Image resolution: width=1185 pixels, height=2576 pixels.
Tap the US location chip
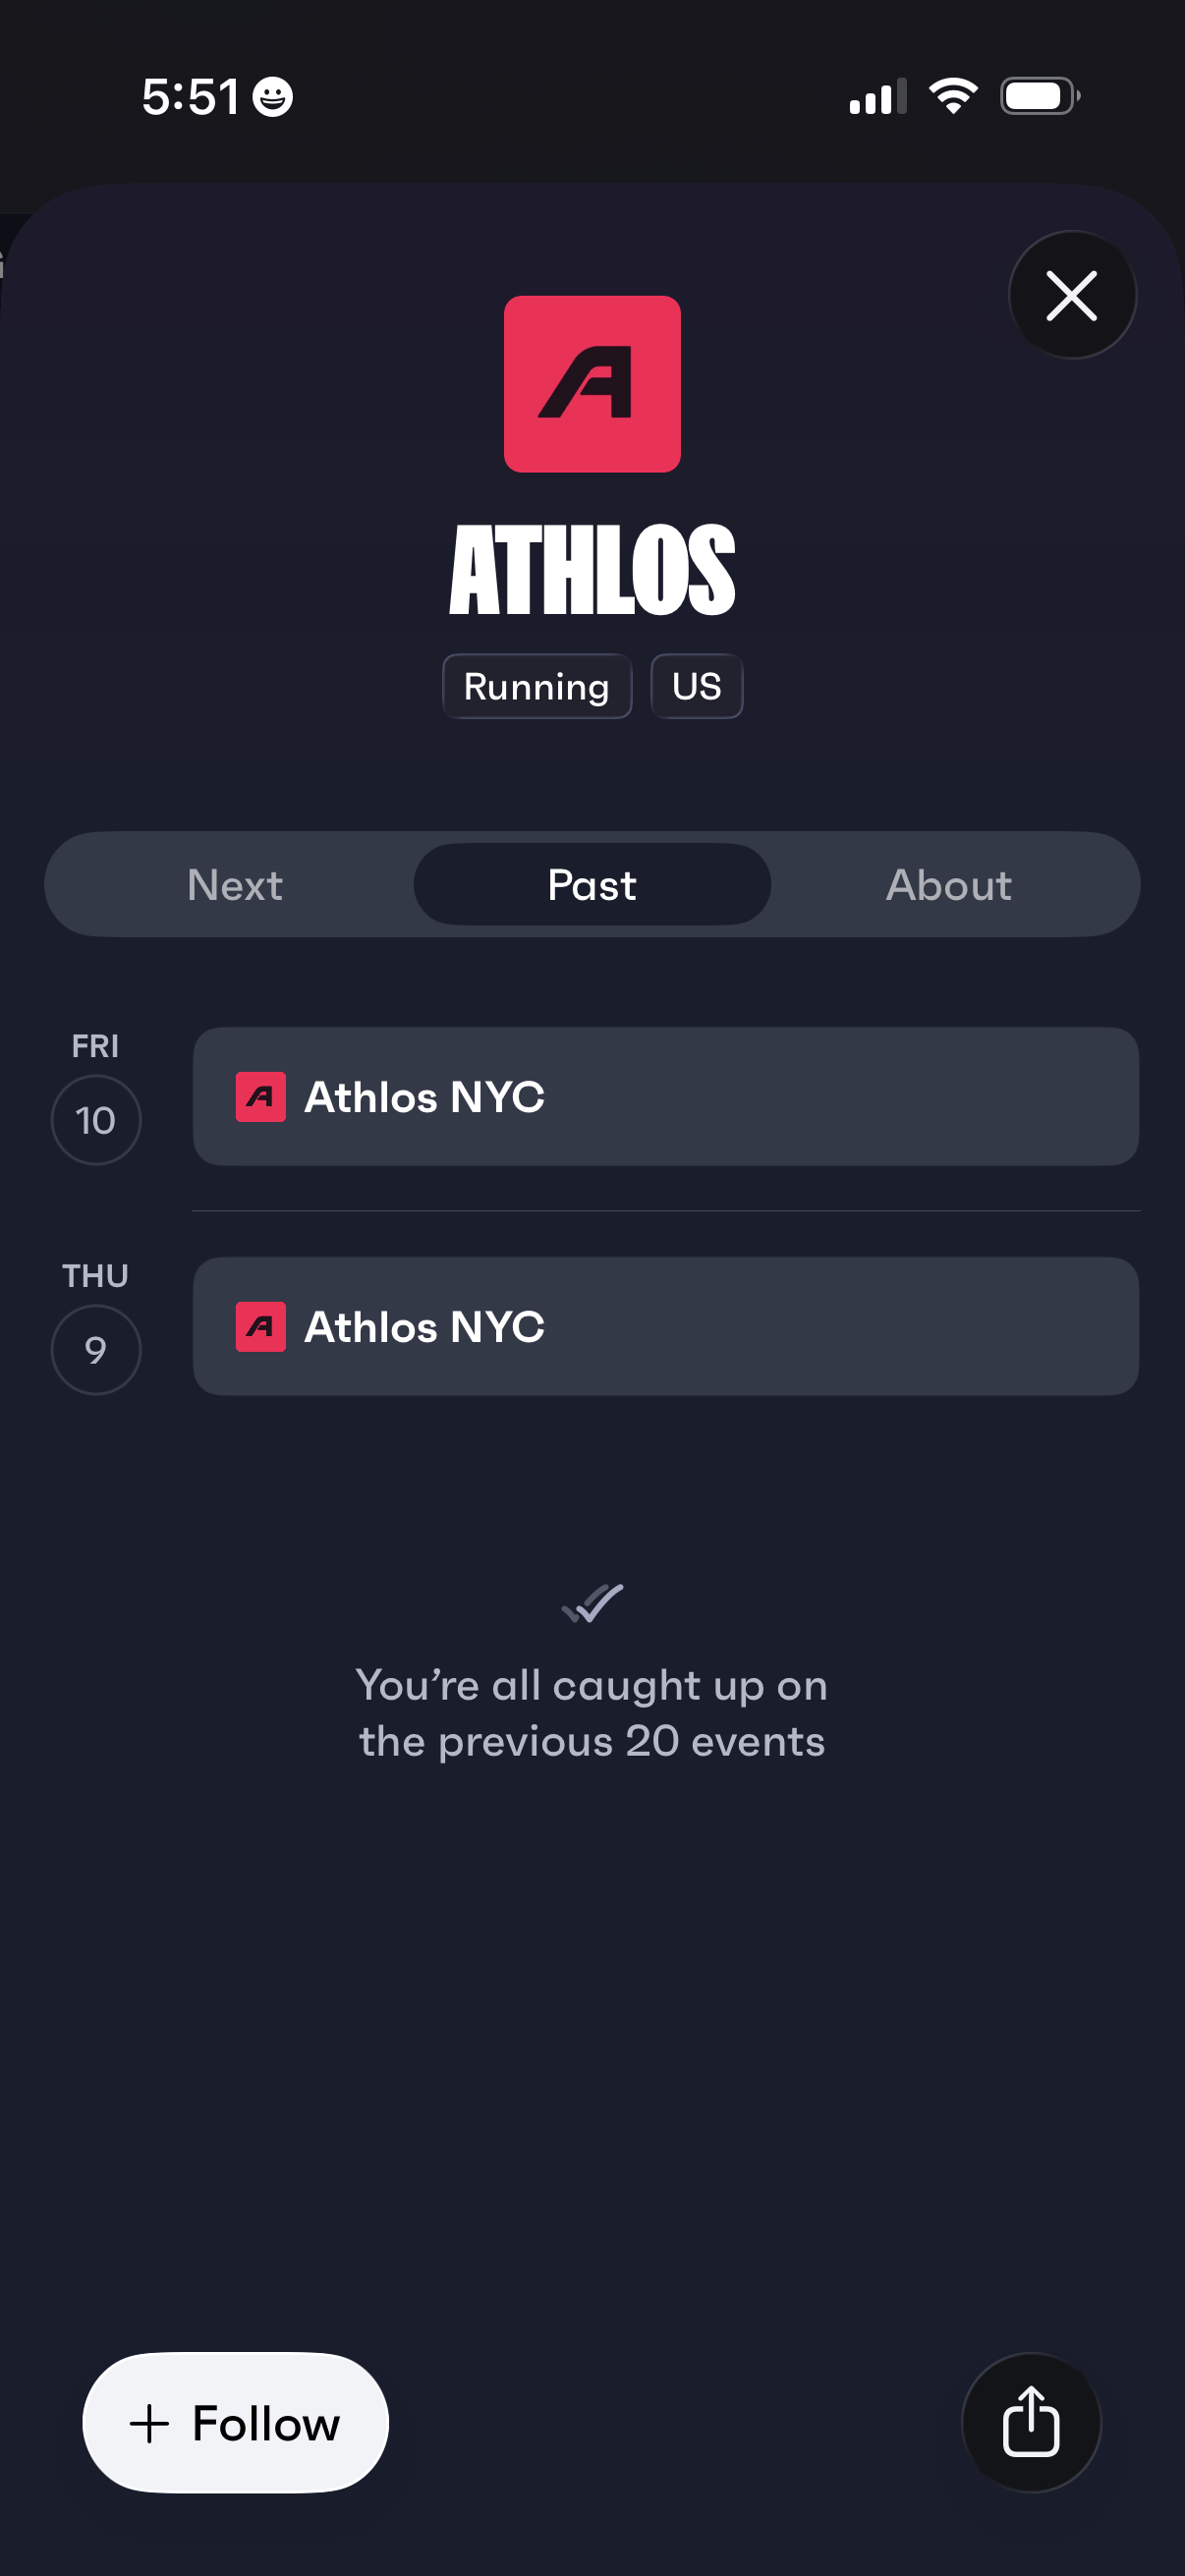(x=696, y=686)
